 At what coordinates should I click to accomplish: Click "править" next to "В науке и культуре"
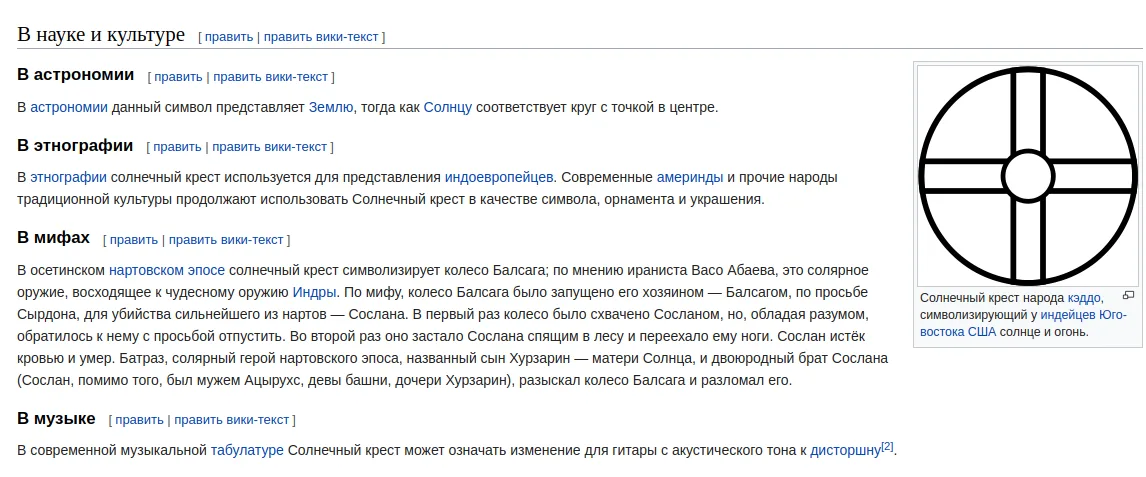click(229, 37)
